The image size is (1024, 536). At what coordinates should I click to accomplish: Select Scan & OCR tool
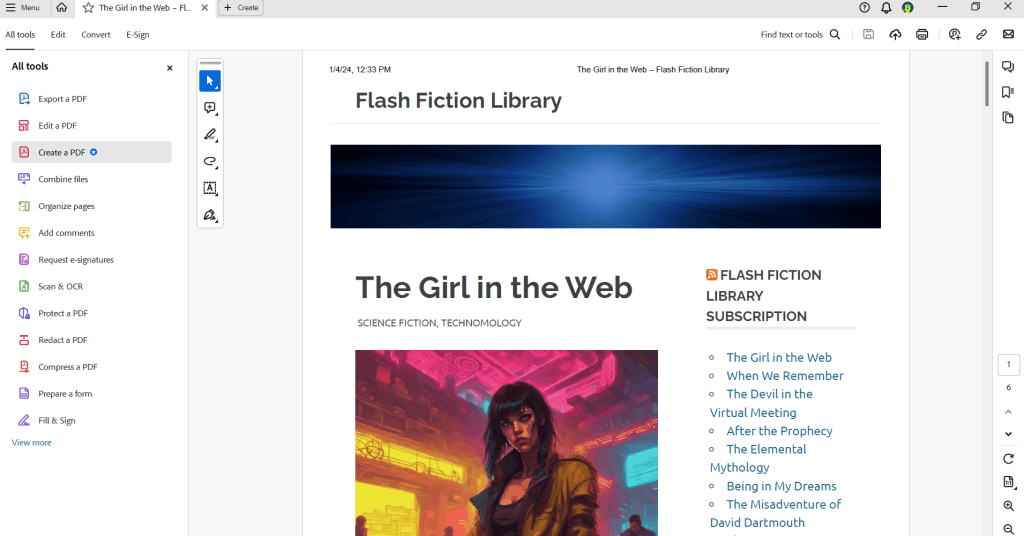(x=91, y=286)
